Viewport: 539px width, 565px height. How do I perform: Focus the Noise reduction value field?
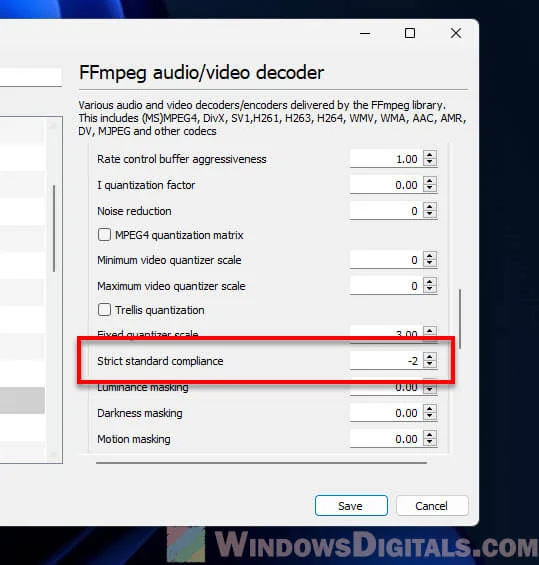(x=386, y=211)
